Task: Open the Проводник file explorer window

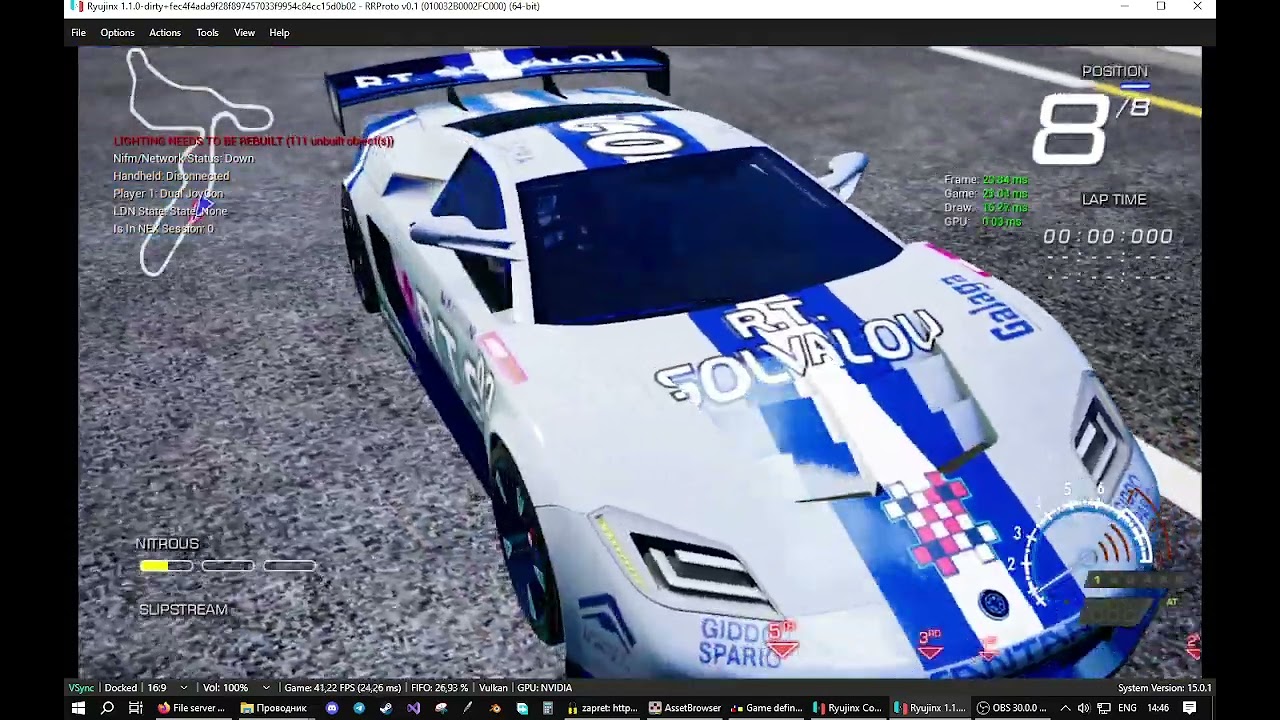Action: point(275,708)
